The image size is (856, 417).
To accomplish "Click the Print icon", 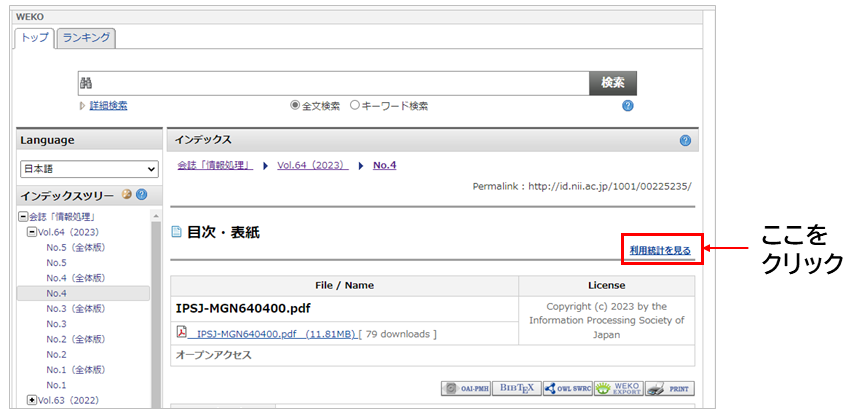I will pos(670,389).
